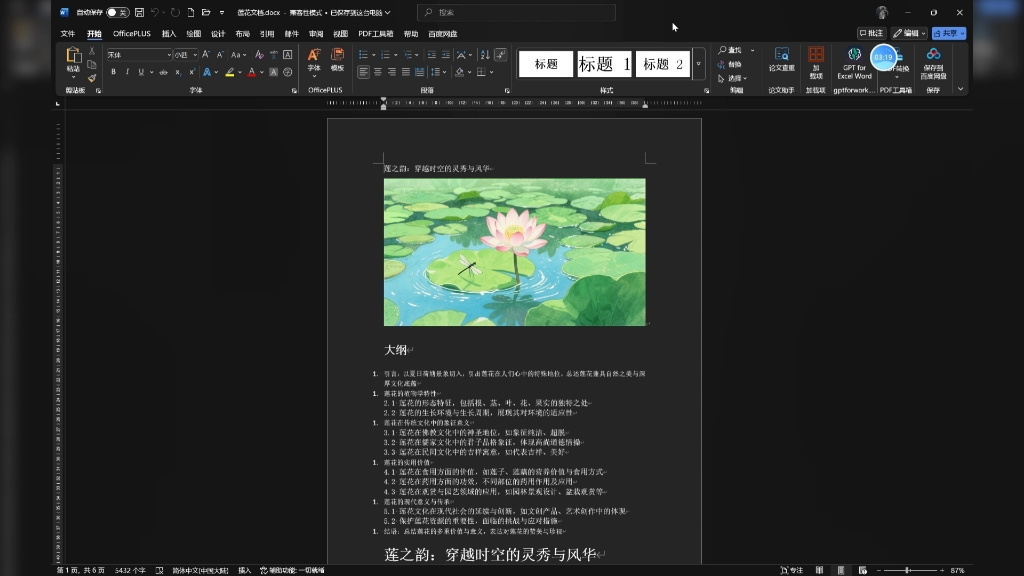Toggle Bold formatting
The height and width of the screenshot is (576, 1024).
(x=113, y=72)
